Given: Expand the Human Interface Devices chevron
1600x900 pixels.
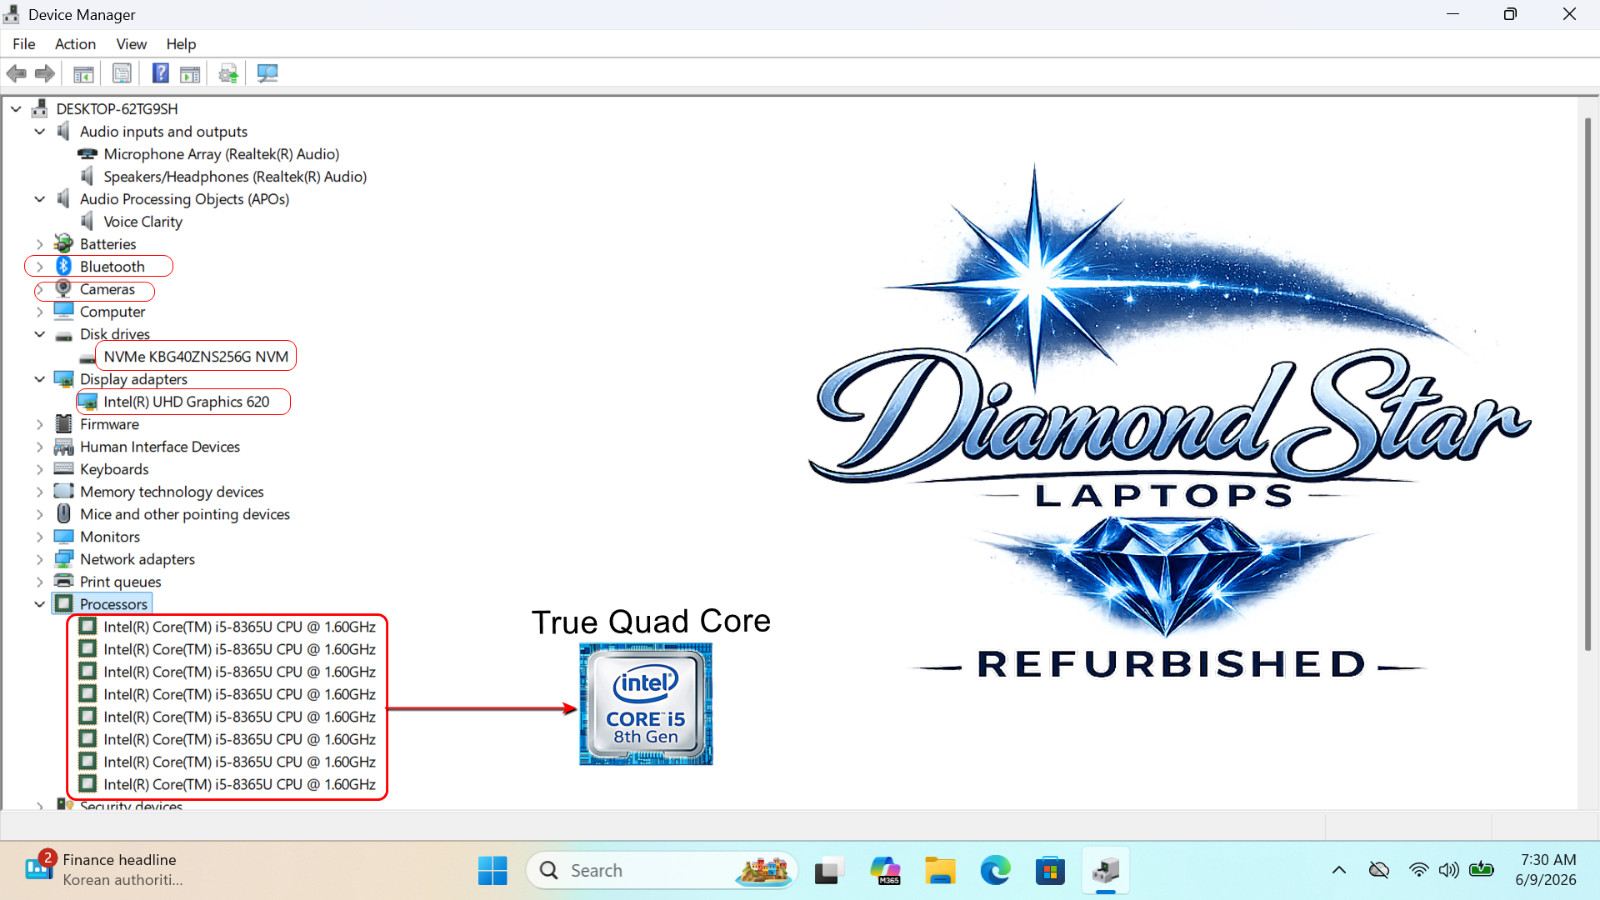Looking at the screenshot, I should 40,447.
